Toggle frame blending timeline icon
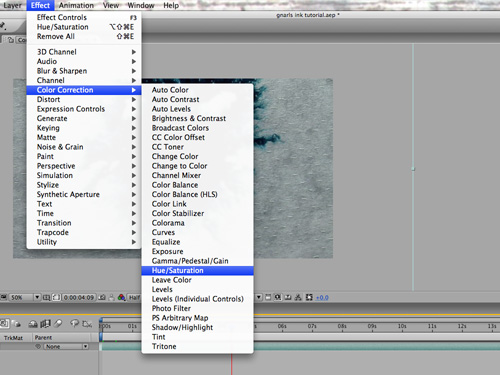The height and width of the screenshot is (375, 500). [x=45, y=323]
